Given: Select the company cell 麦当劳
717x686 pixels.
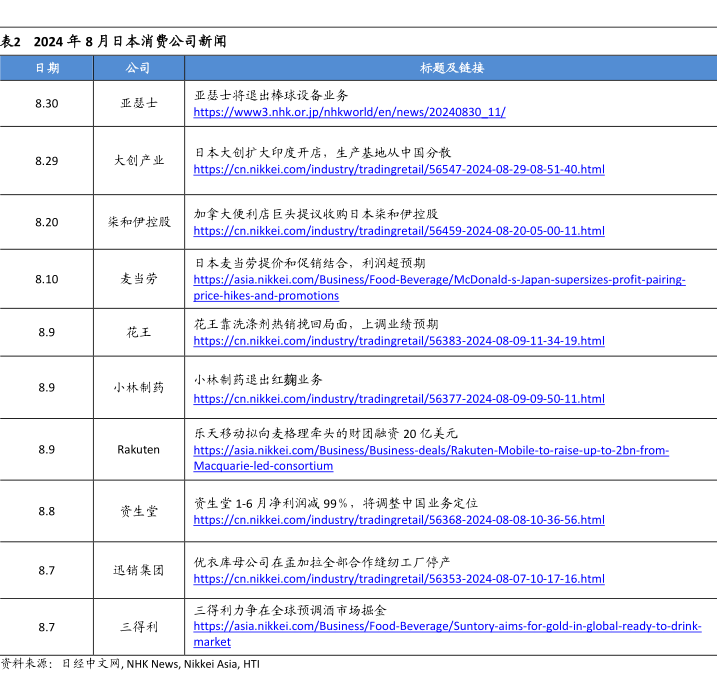Looking at the screenshot, I should point(139,279).
